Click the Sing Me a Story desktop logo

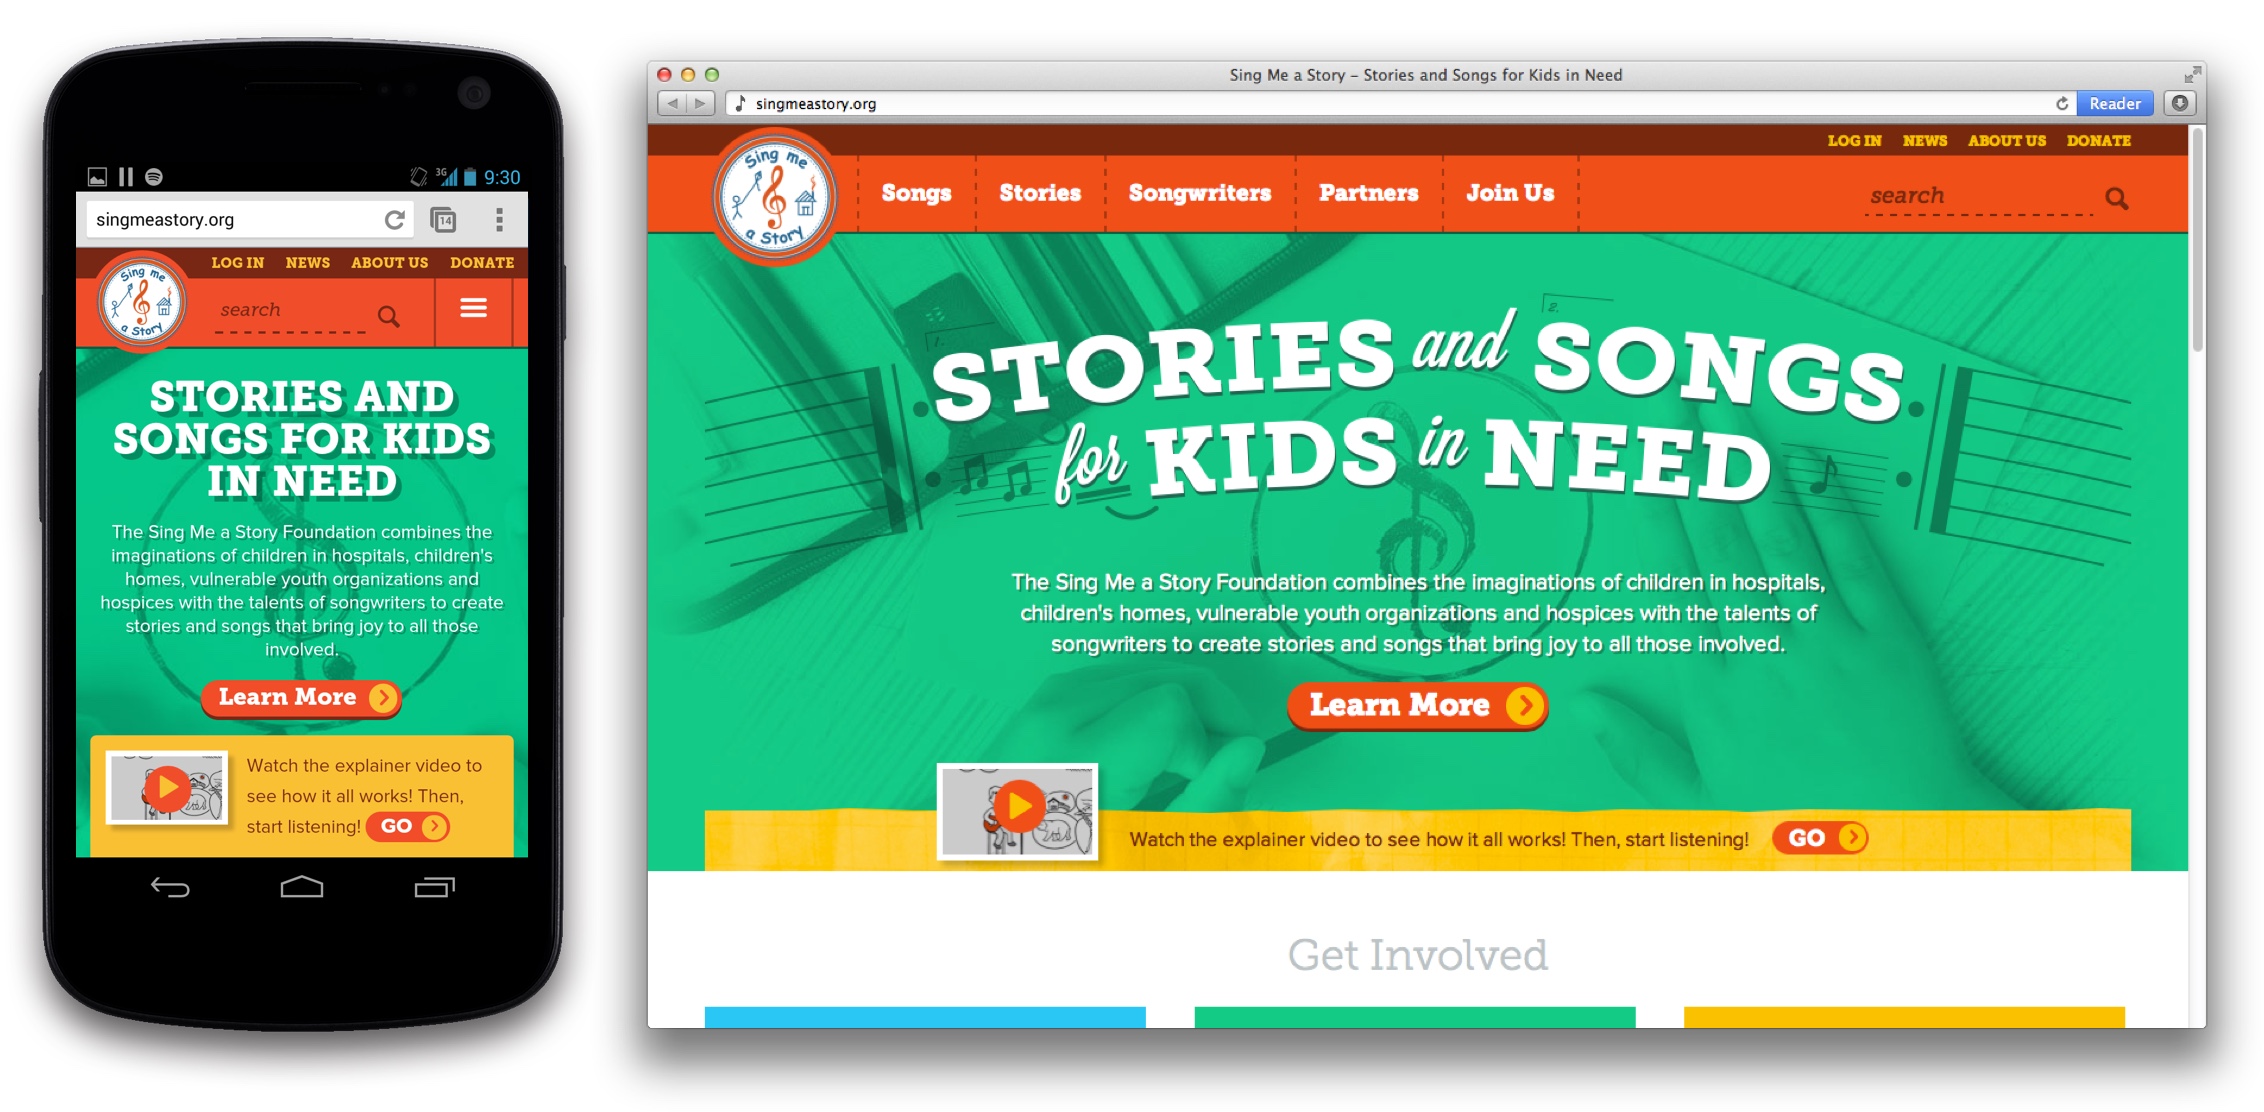[774, 196]
